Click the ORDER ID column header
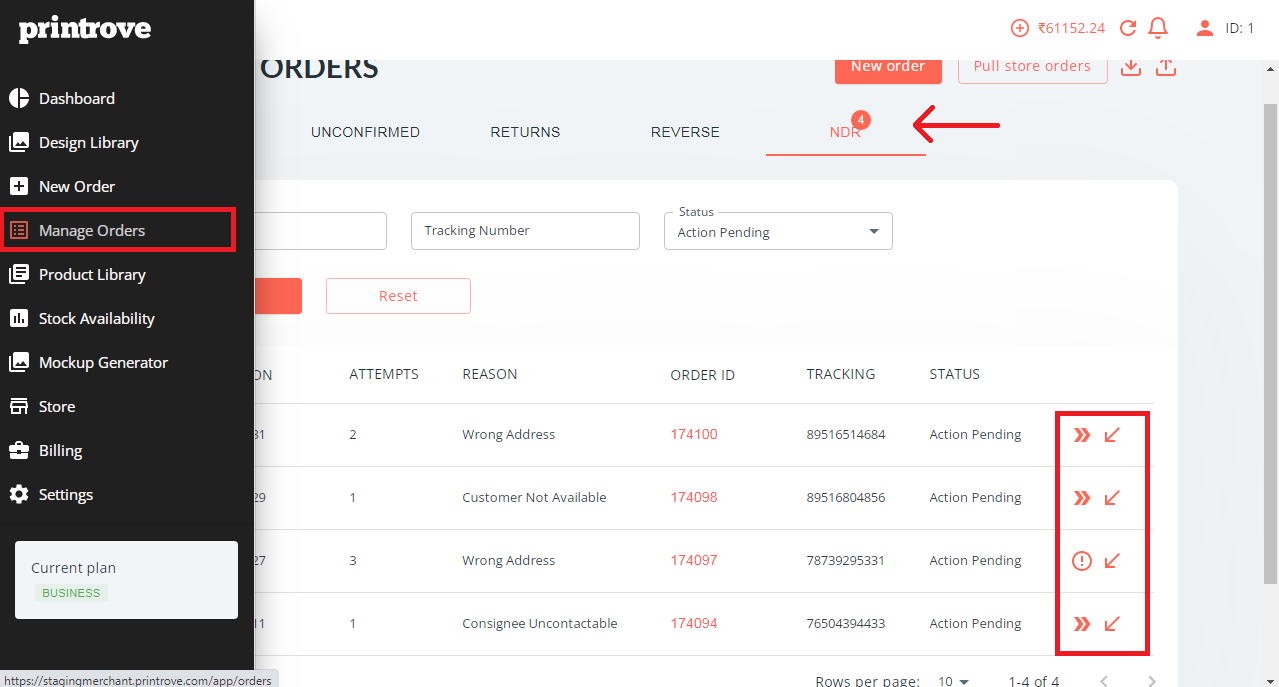The height and width of the screenshot is (687, 1279). coord(703,375)
